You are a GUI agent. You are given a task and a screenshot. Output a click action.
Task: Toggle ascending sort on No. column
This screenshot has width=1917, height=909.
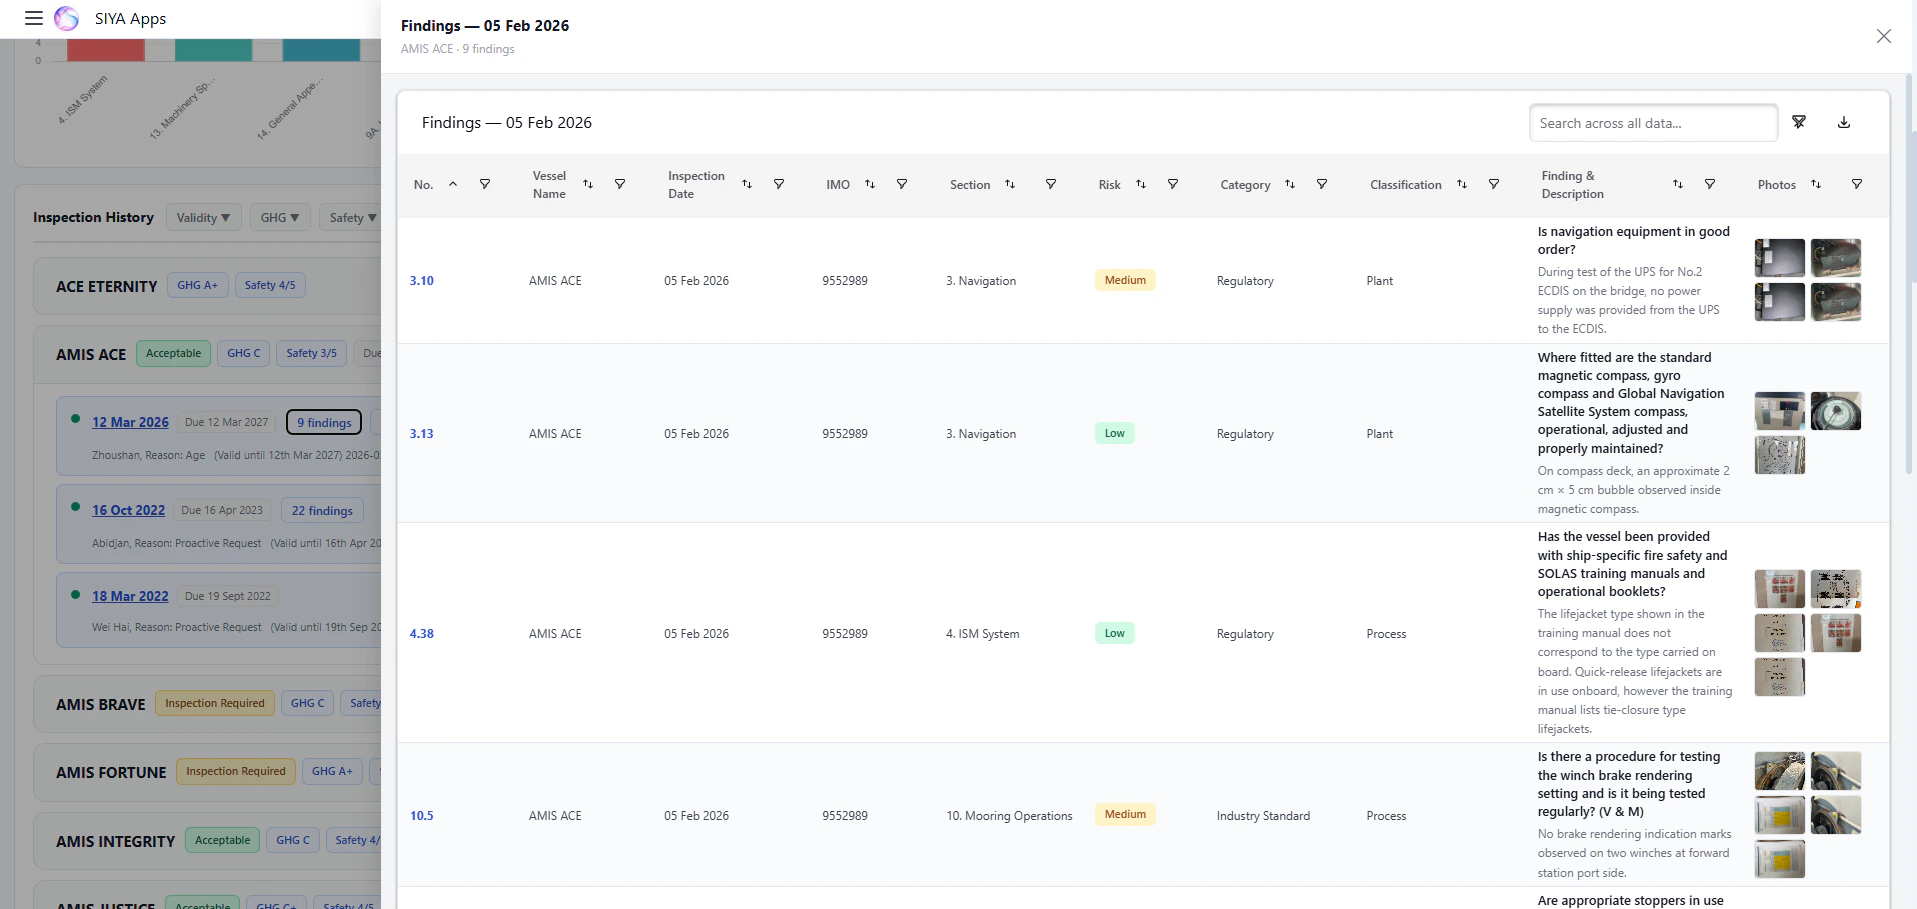pyautogui.click(x=453, y=184)
